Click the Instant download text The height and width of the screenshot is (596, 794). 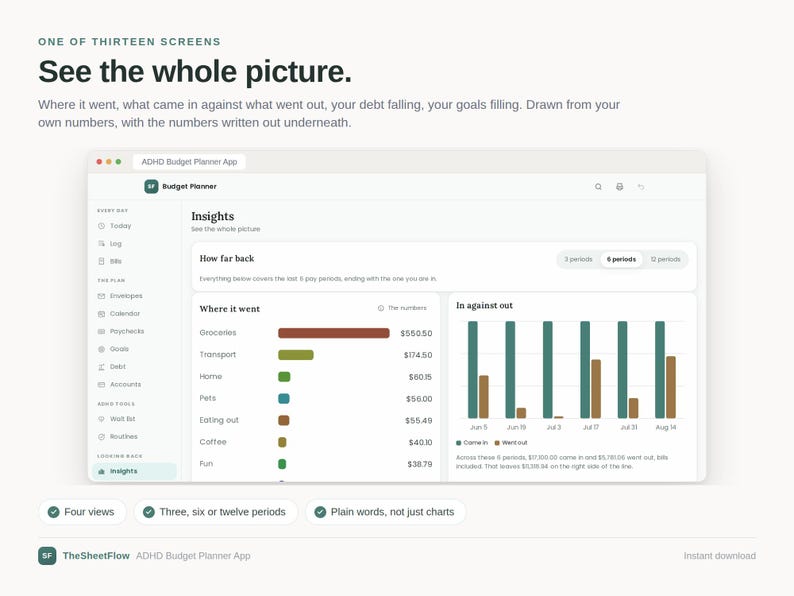[720, 556]
